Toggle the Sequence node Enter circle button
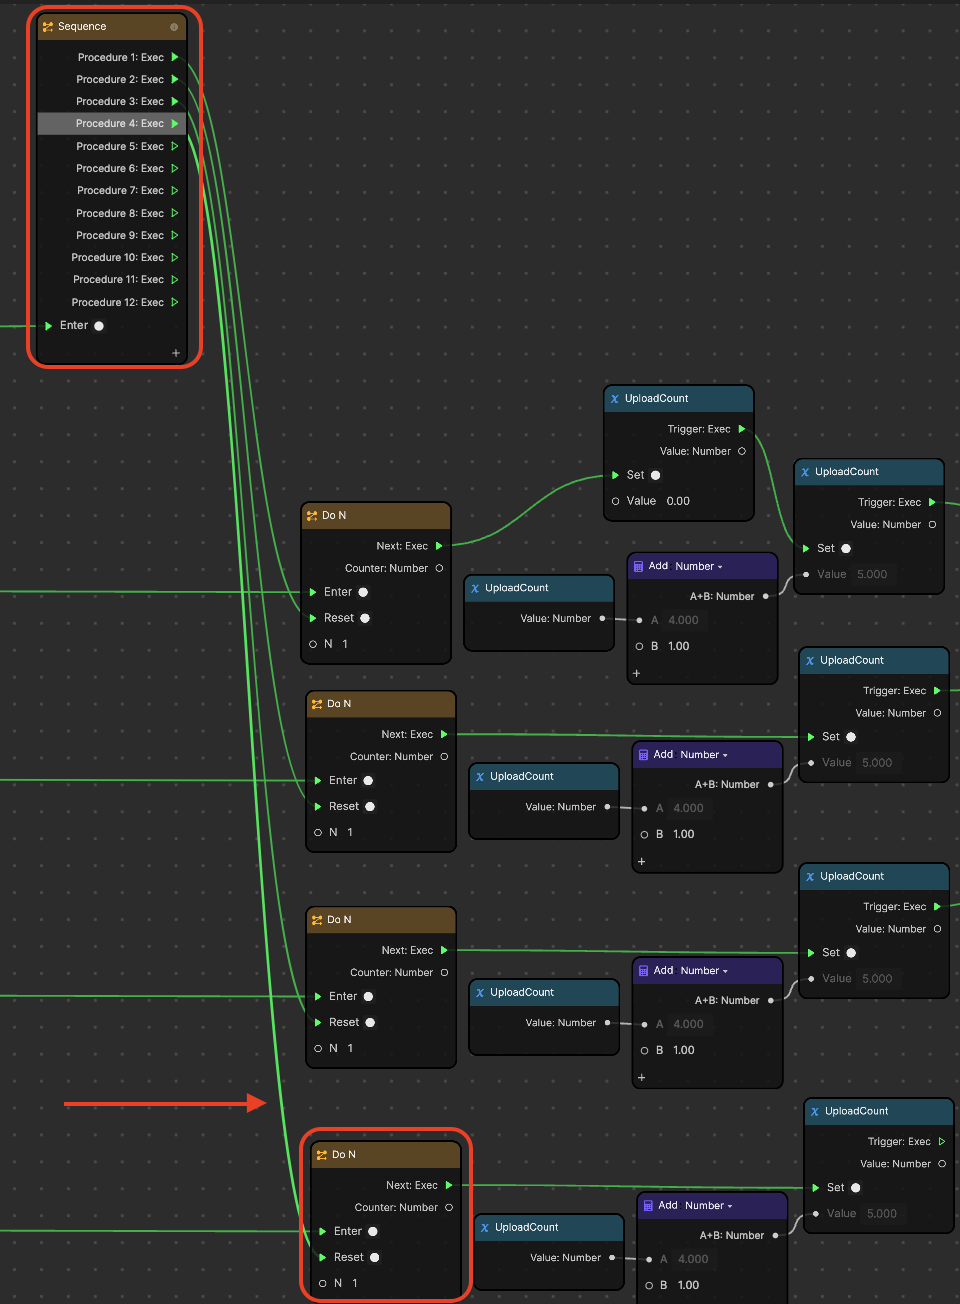The height and width of the screenshot is (1304, 960). click(x=99, y=326)
